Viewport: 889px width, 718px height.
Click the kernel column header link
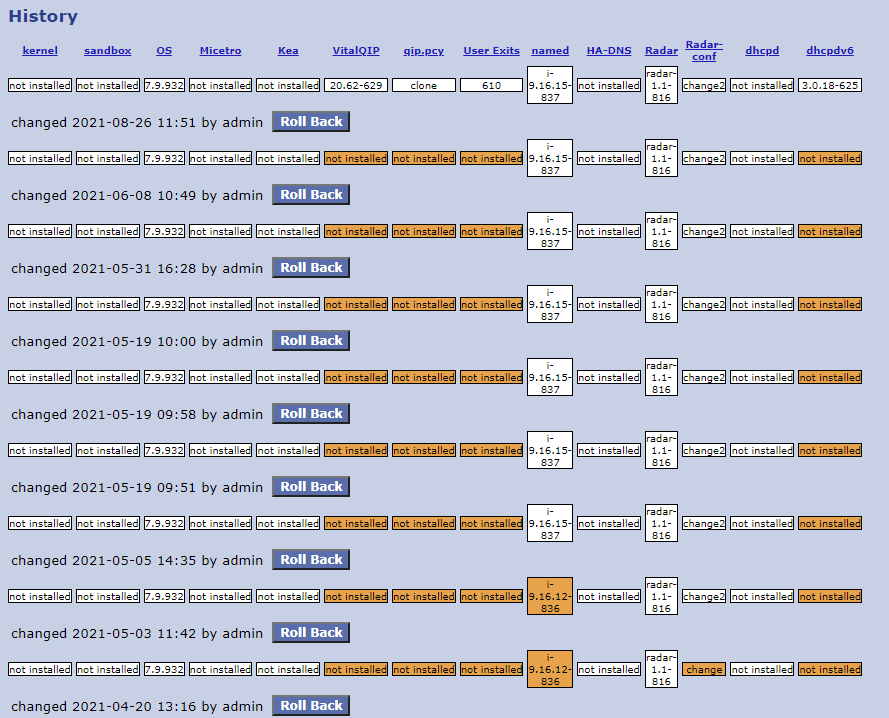point(40,51)
